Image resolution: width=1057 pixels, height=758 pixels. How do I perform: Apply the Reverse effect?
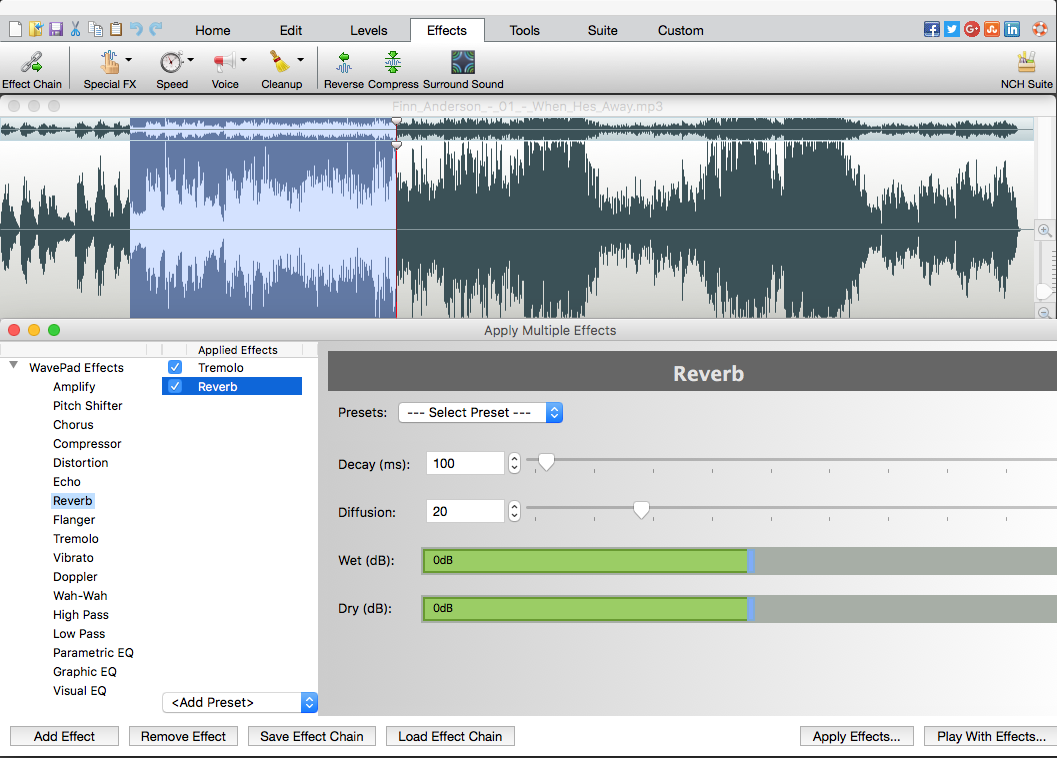(343, 68)
